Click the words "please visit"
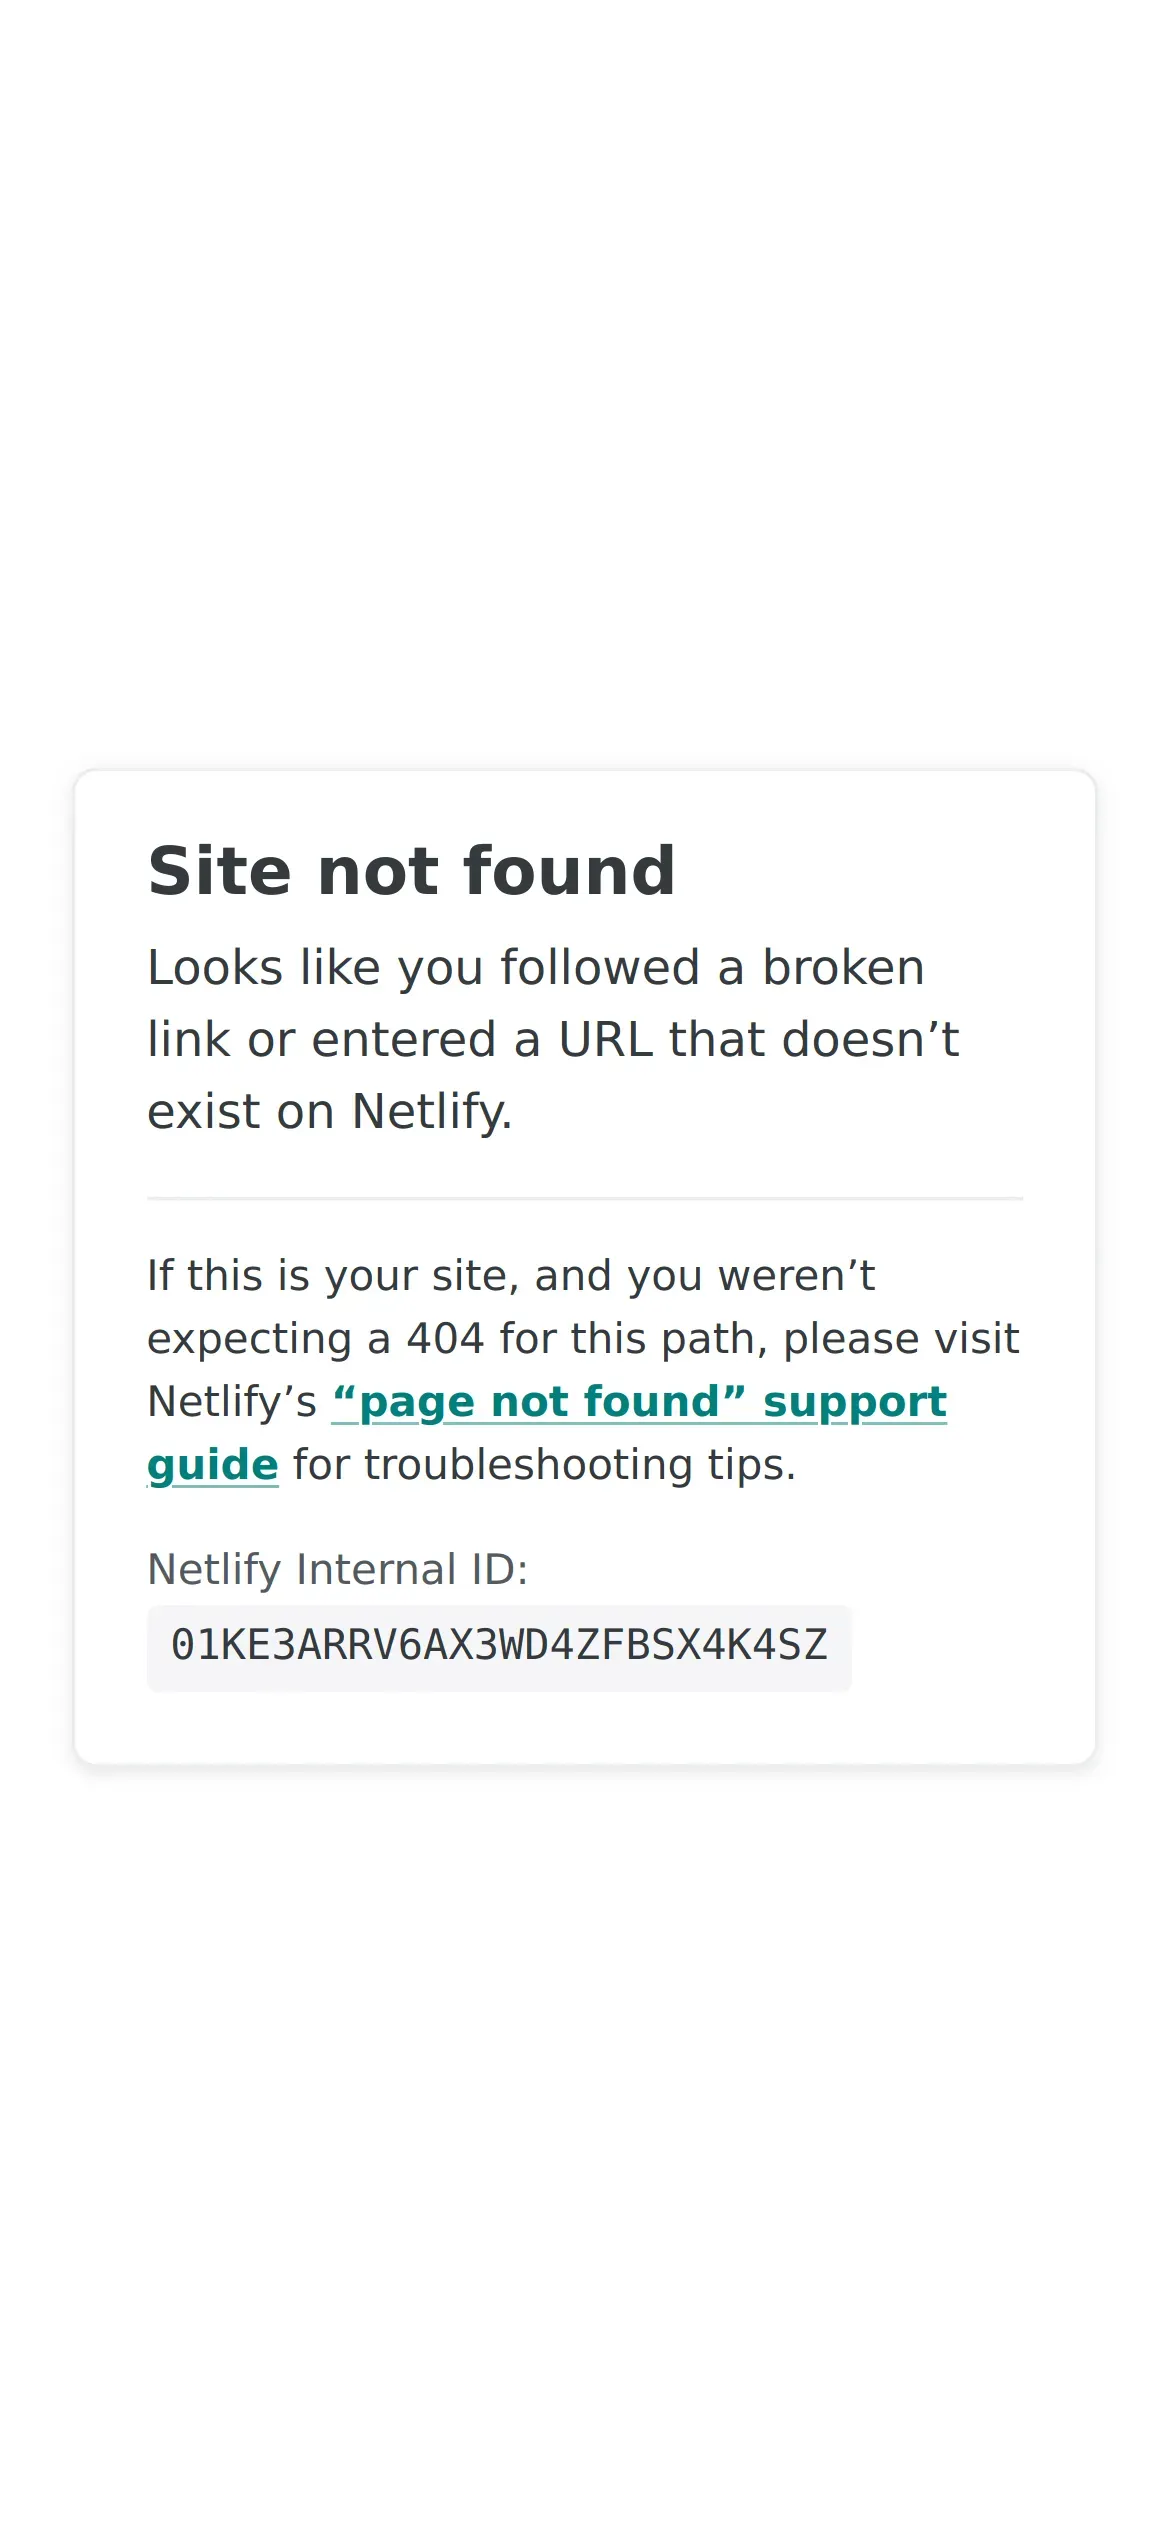The height and width of the screenshot is (2532, 1170). [901, 1340]
